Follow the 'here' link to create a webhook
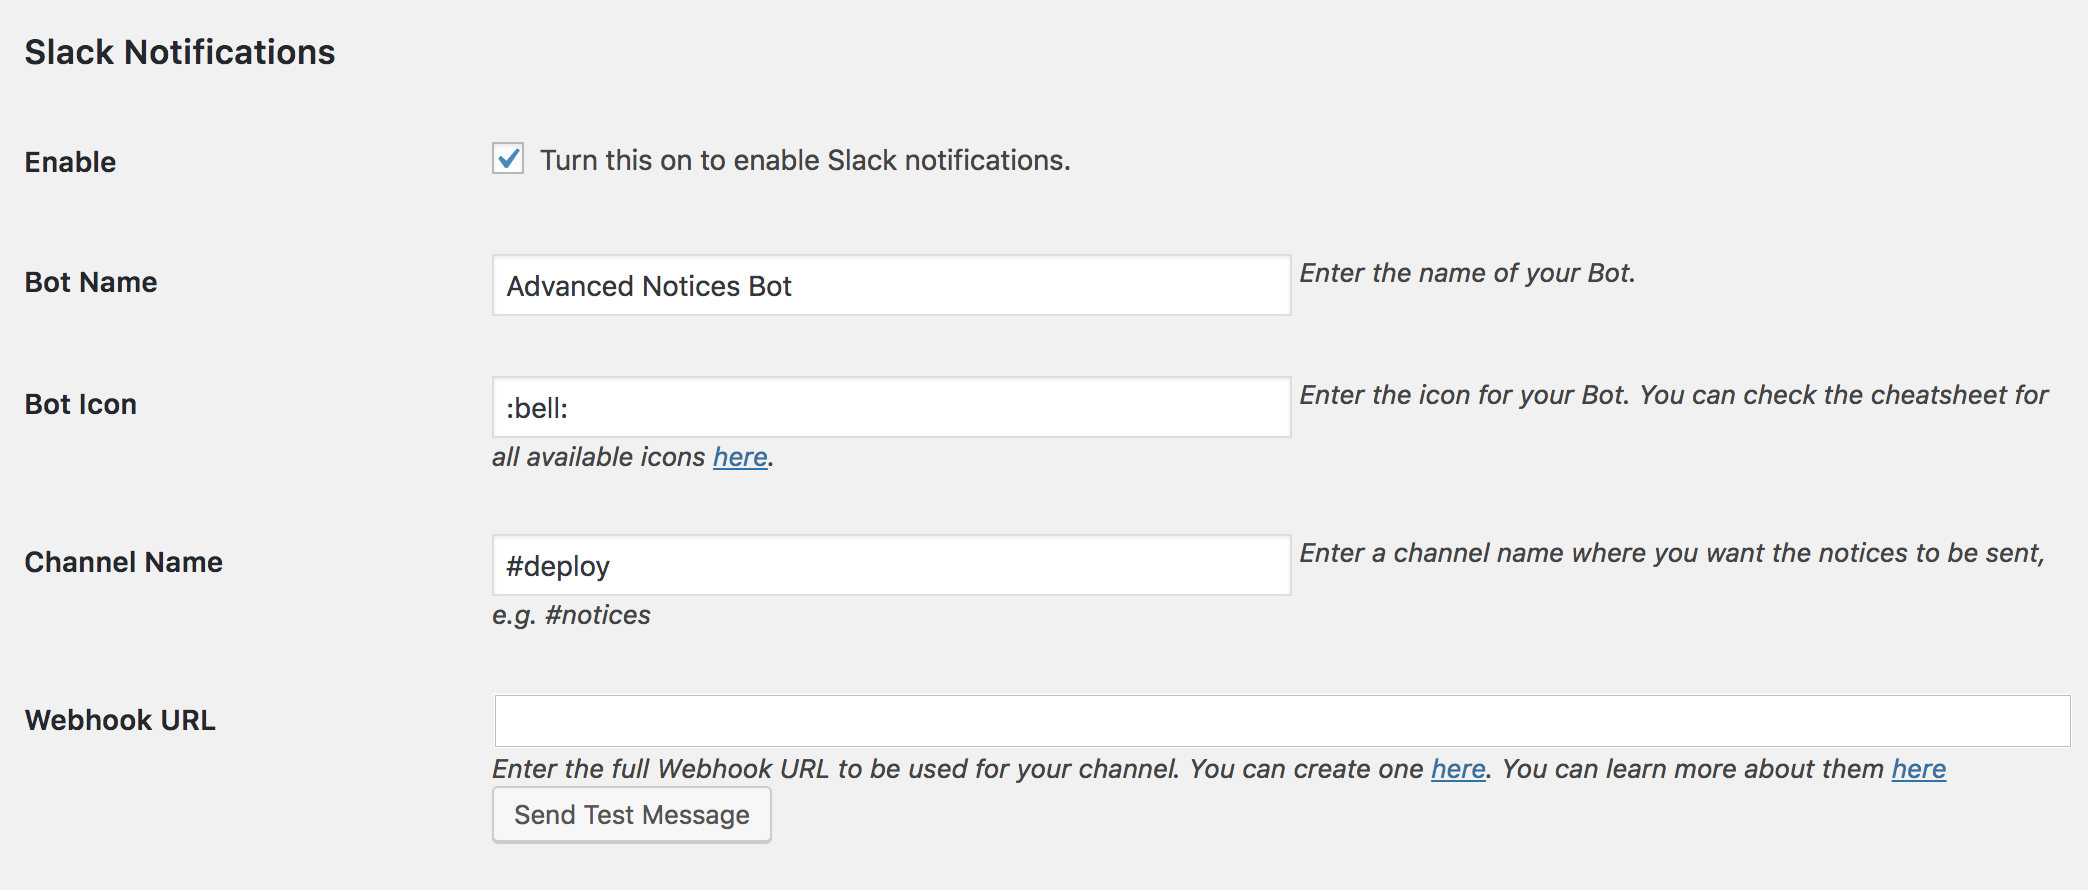2088x890 pixels. (x=1458, y=769)
